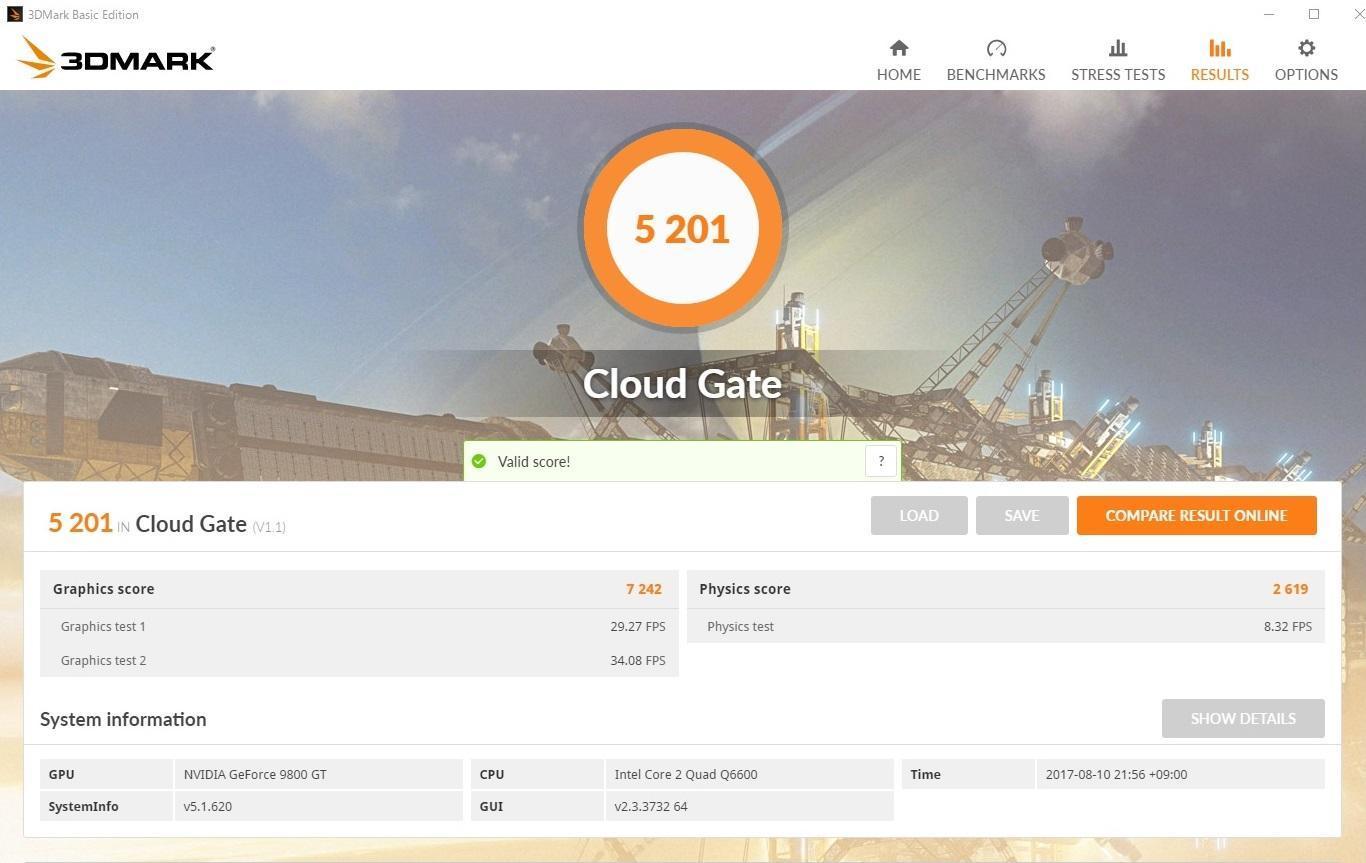Click the v5.1.620 SystemInfo value

(x=318, y=806)
